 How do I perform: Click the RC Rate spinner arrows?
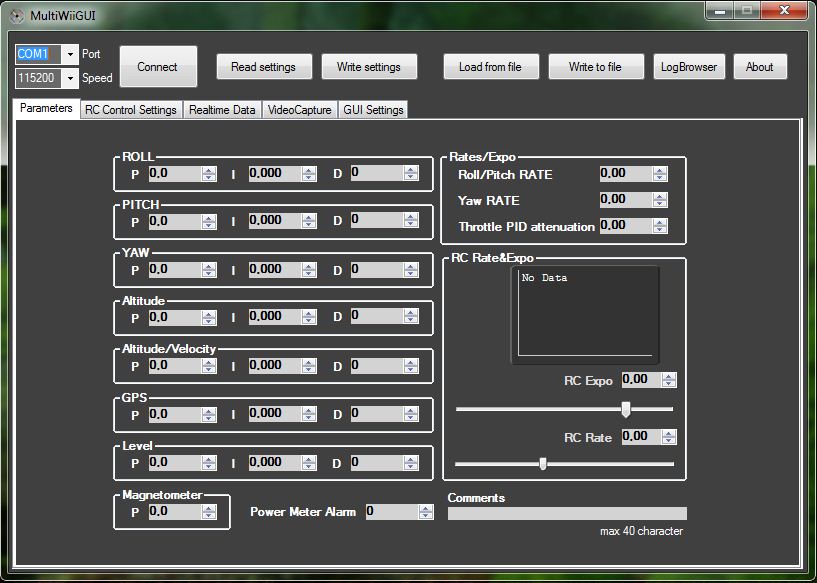click(669, 437)
